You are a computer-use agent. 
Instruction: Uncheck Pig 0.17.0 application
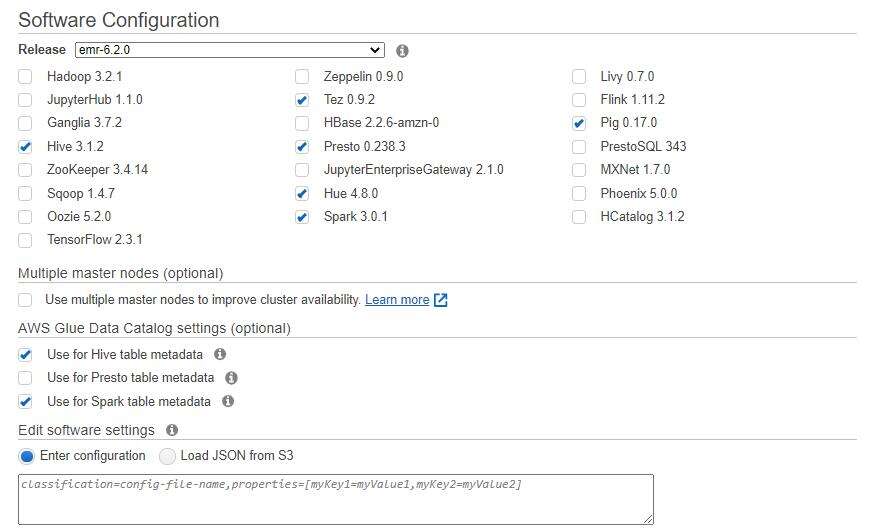point(579,124)
